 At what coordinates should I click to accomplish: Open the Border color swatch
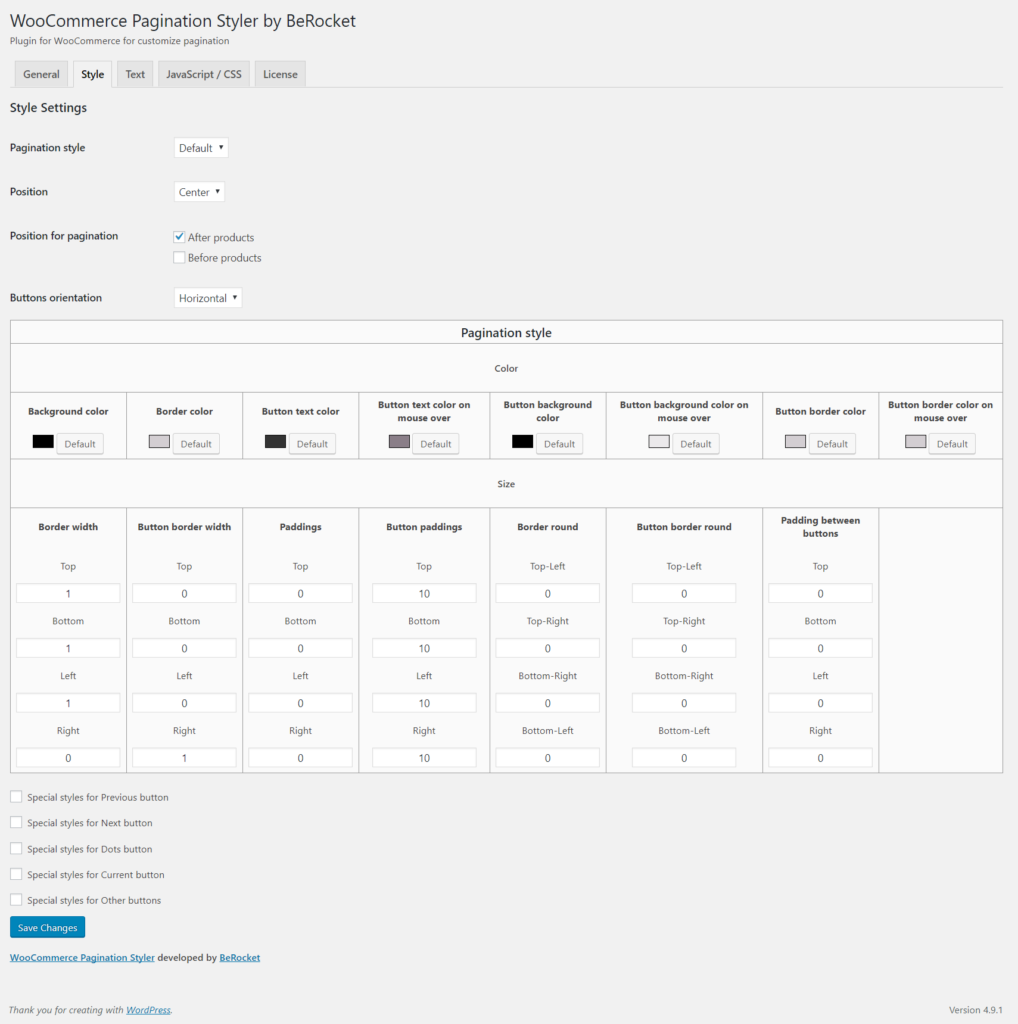click(x=159, y=441)
